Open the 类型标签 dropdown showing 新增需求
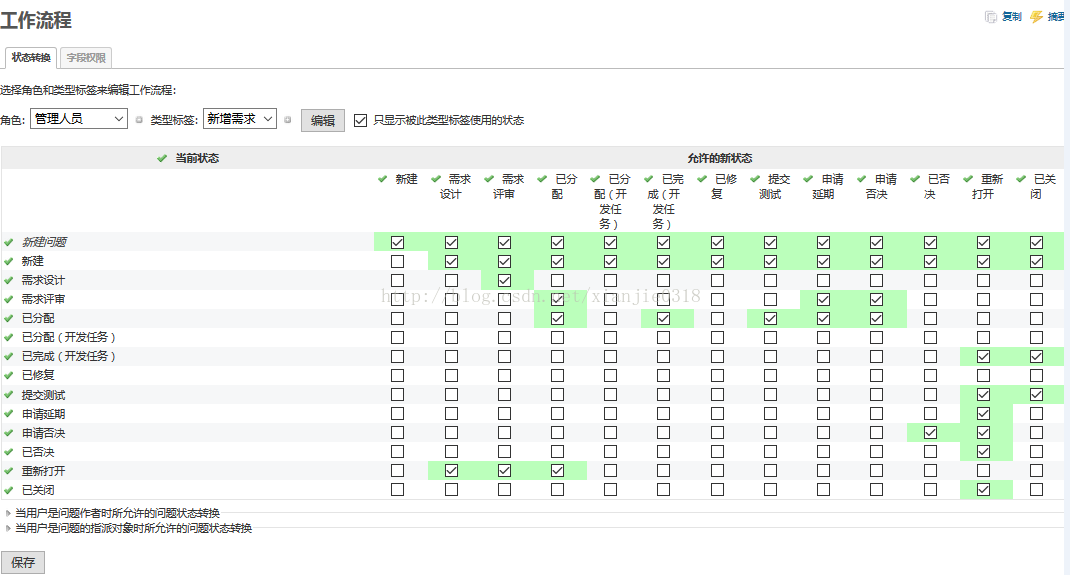Image resolution: width=1070 pixels, height=575 pixels. [240, 119]
